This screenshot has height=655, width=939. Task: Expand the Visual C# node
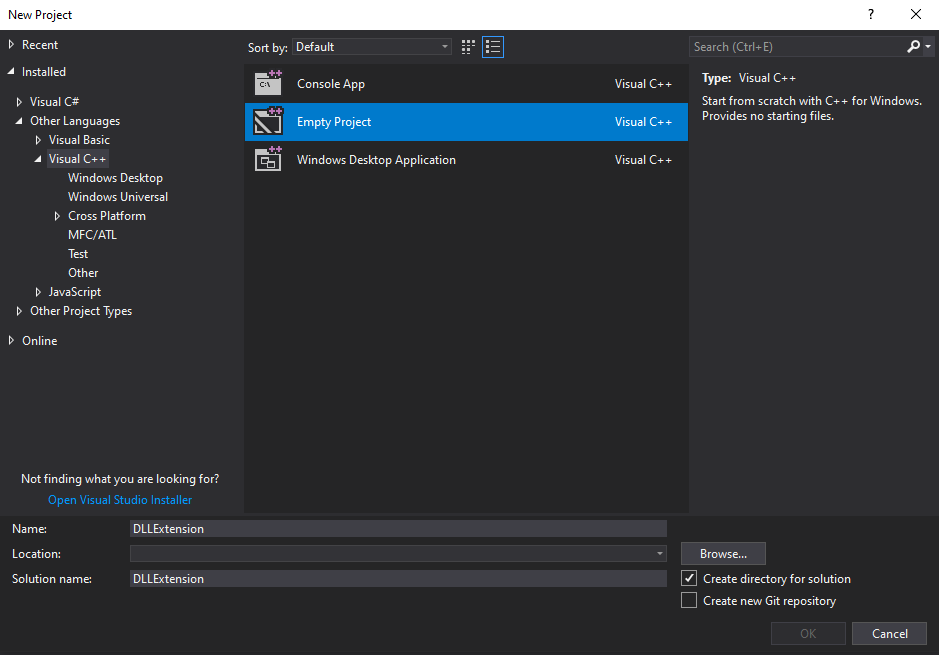point(19,102)
